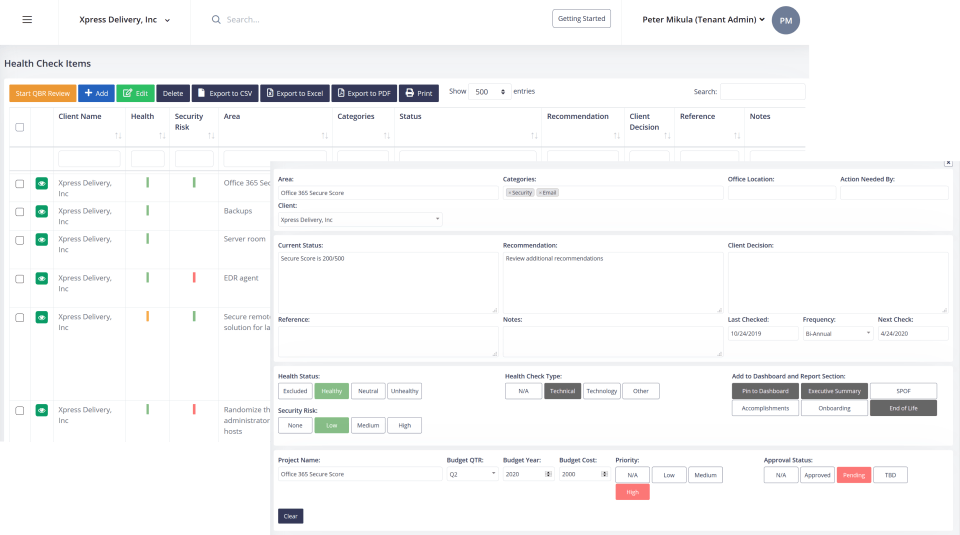This screenshot has height=535, width=960.
Task: Set Approval Status to Approved
Action: pyautogui.click(x=817, y=475)
